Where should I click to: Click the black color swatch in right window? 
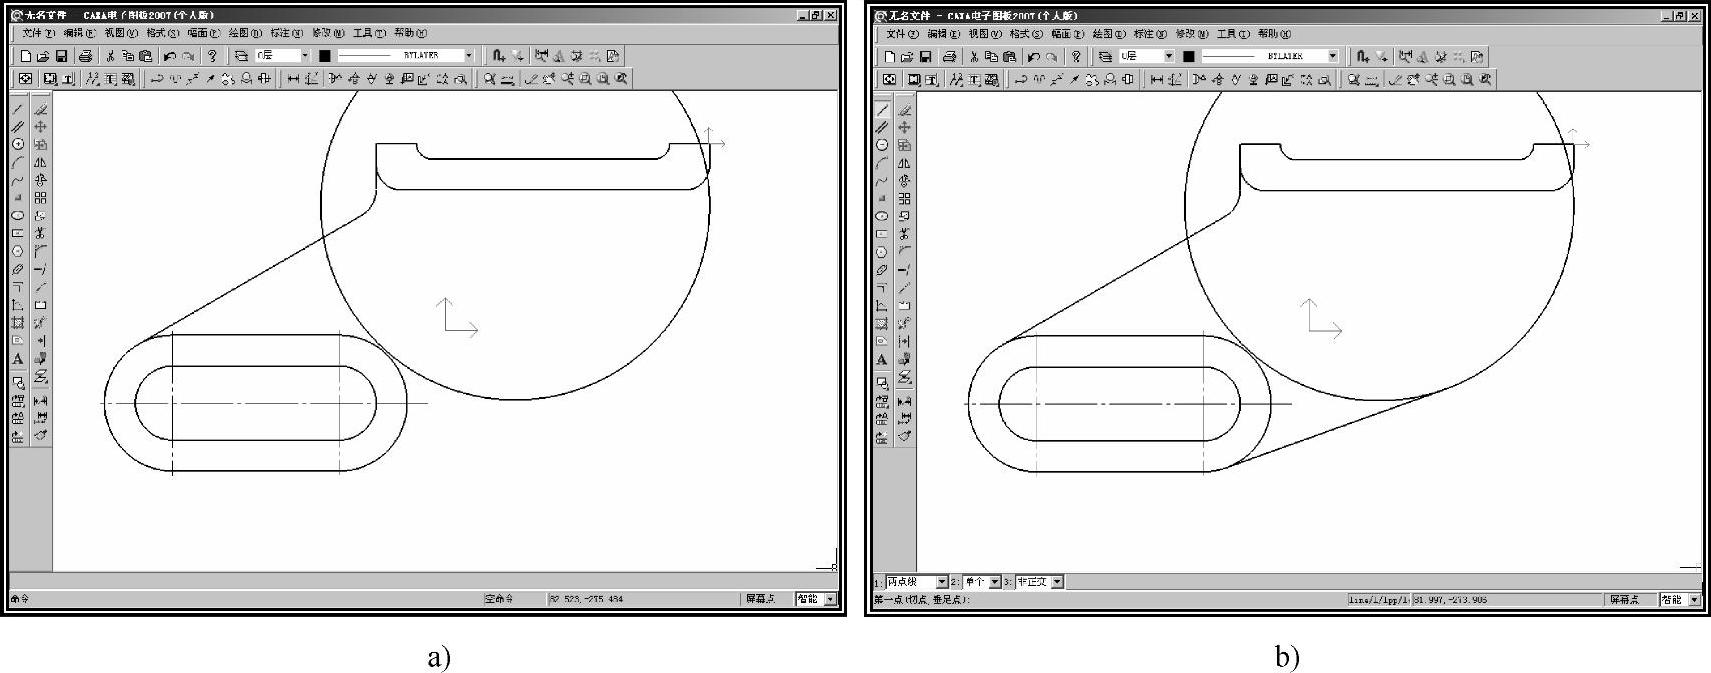(1188, 56)
